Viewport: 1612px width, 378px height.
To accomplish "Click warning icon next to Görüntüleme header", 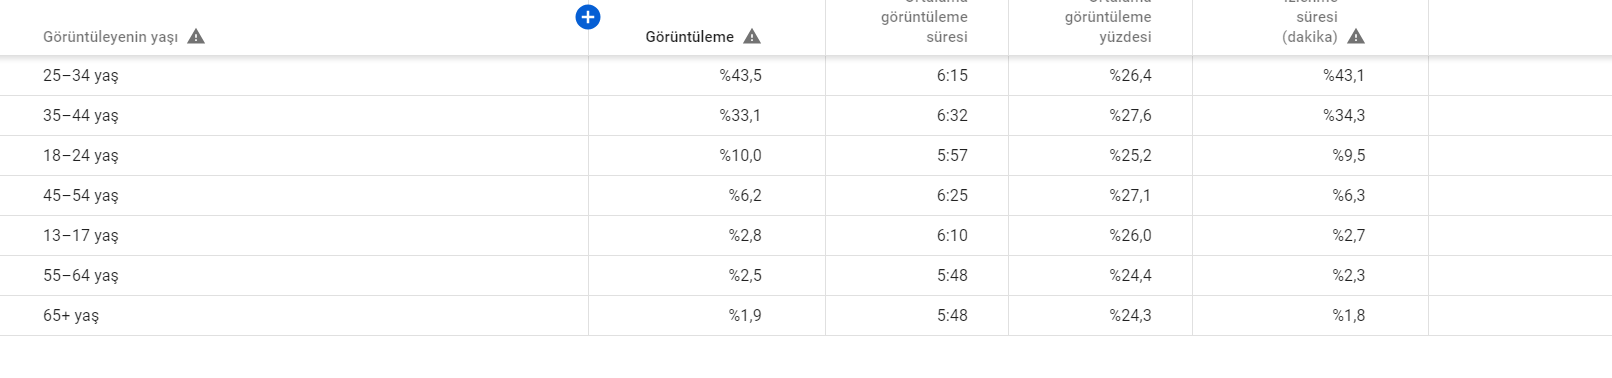I will click(x=752, y=37).
